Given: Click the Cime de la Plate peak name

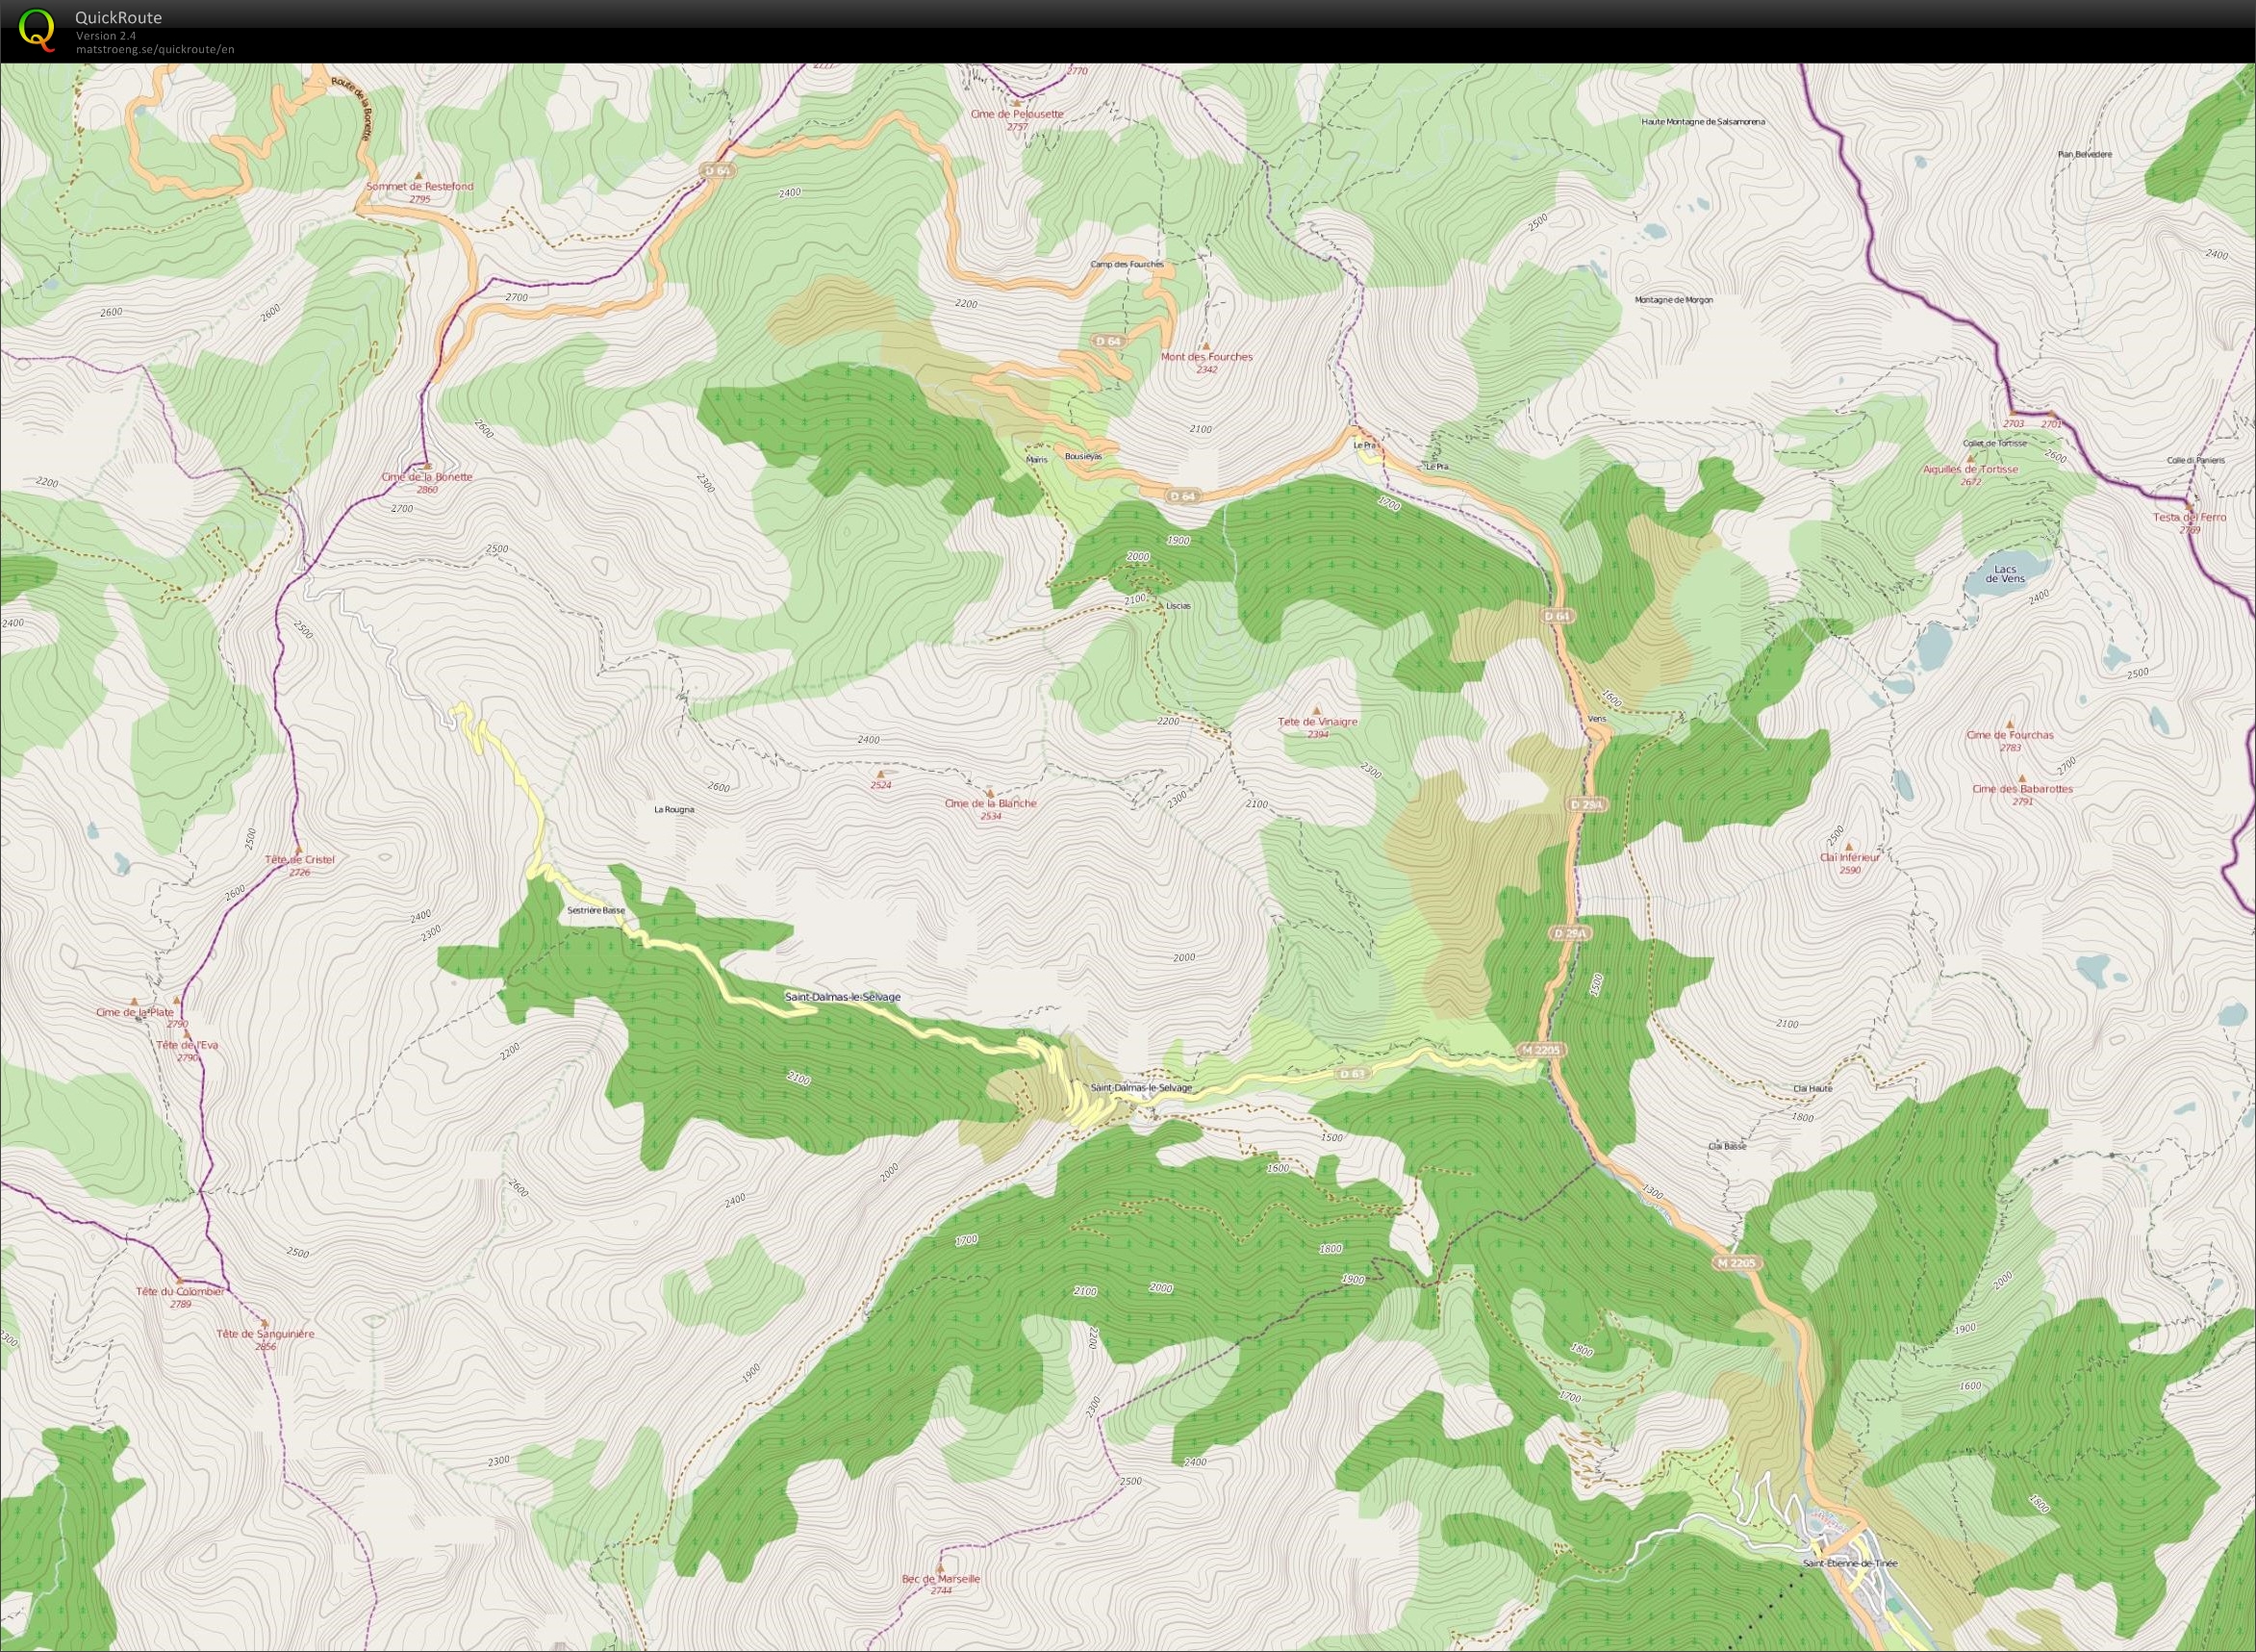Looking at the screenshot, I should (135, 1012).
